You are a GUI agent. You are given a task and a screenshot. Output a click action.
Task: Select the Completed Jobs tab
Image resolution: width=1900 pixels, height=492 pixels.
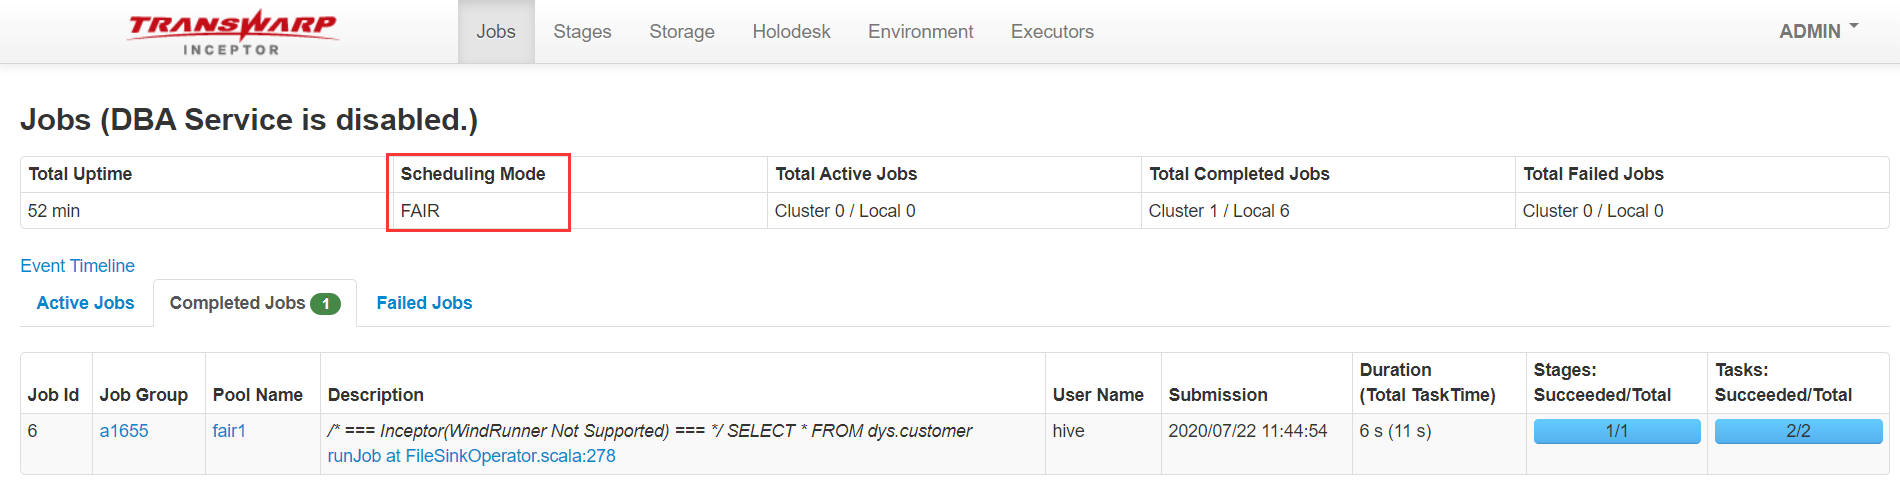tap(255, 303)
